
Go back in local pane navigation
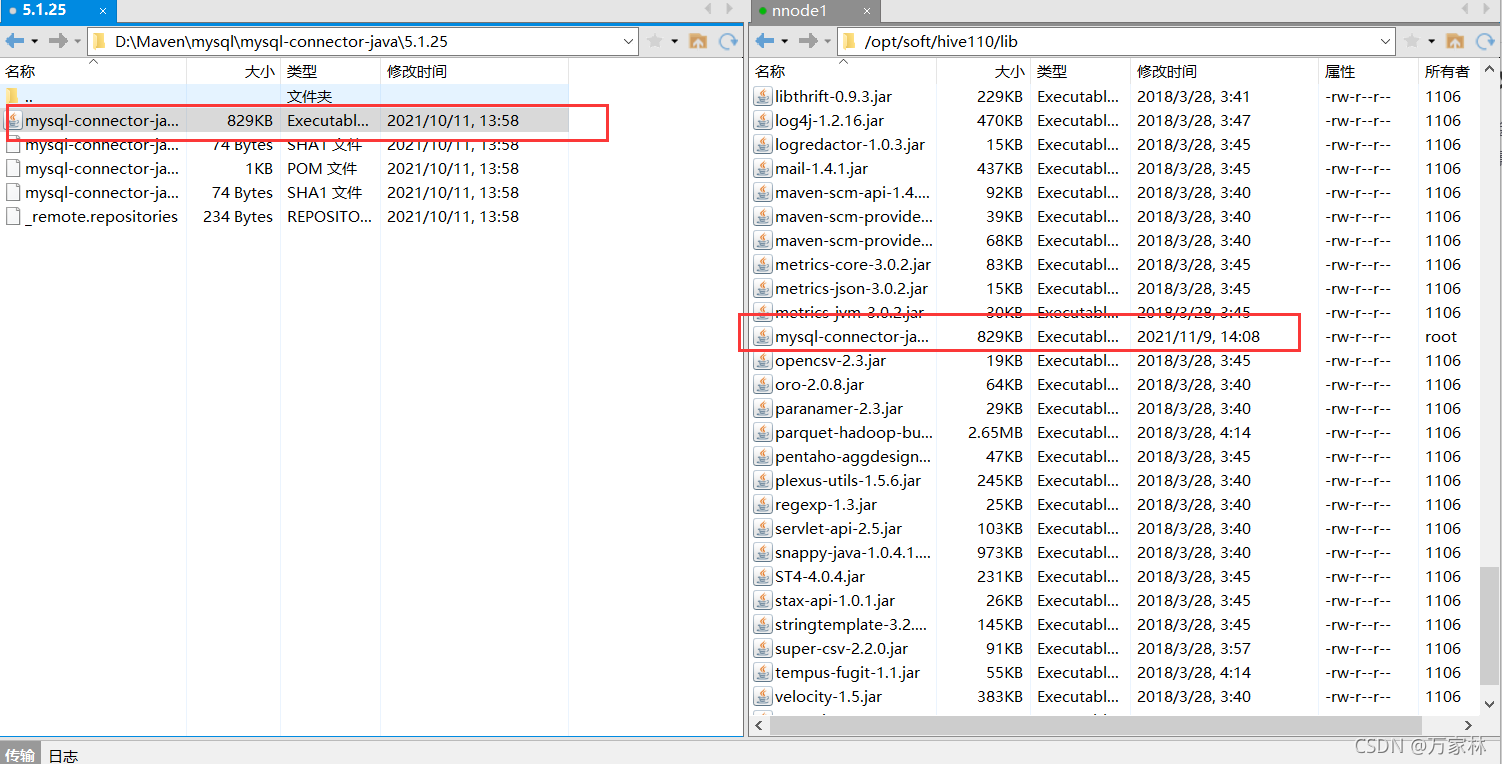(x=14, y=41)
